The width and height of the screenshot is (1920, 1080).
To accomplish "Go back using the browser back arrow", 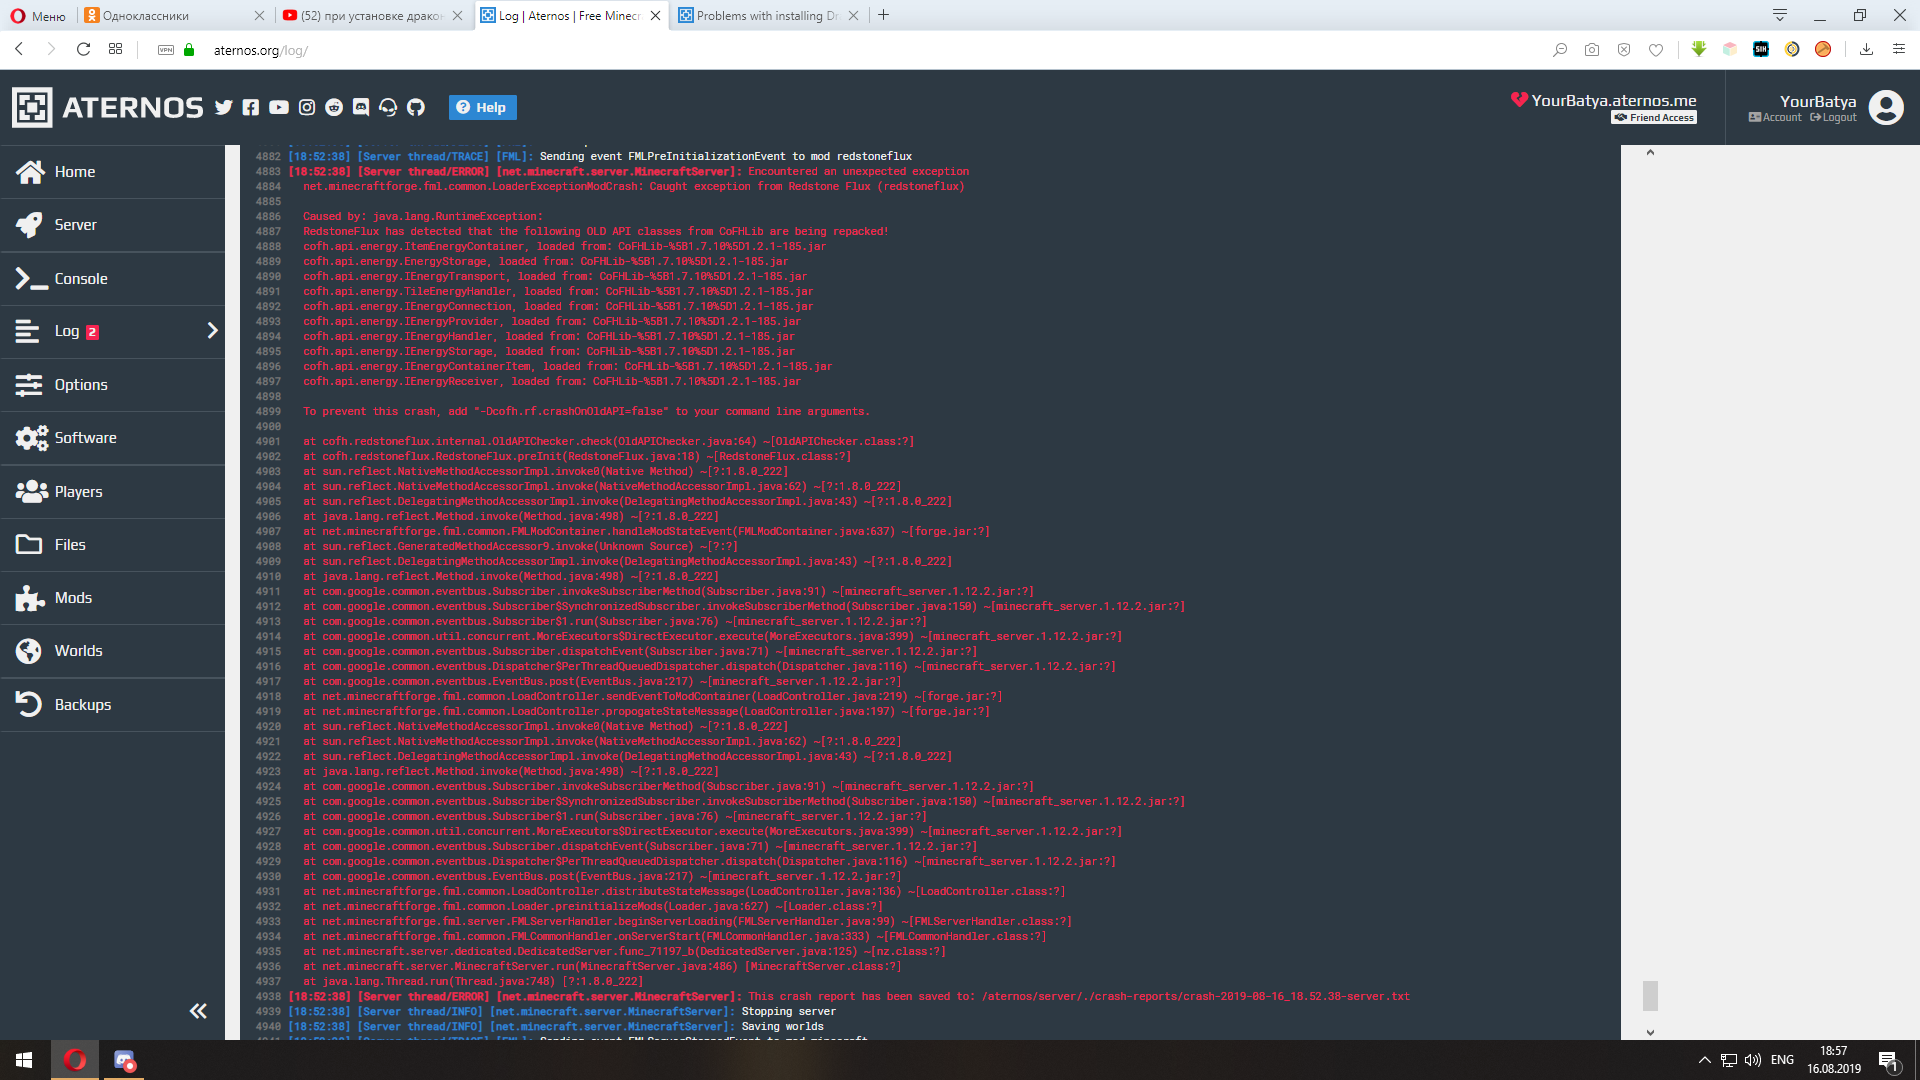I will [x=19, y=49].
